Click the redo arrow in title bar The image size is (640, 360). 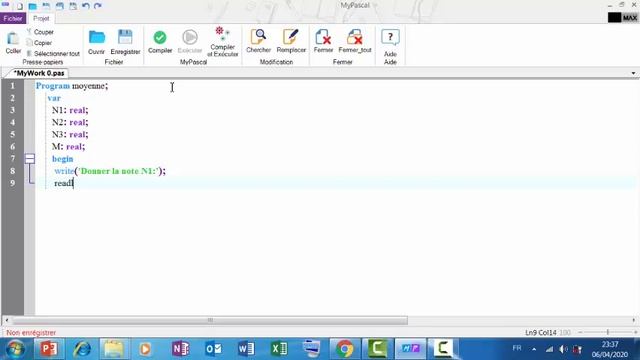(x=98, y=6)
